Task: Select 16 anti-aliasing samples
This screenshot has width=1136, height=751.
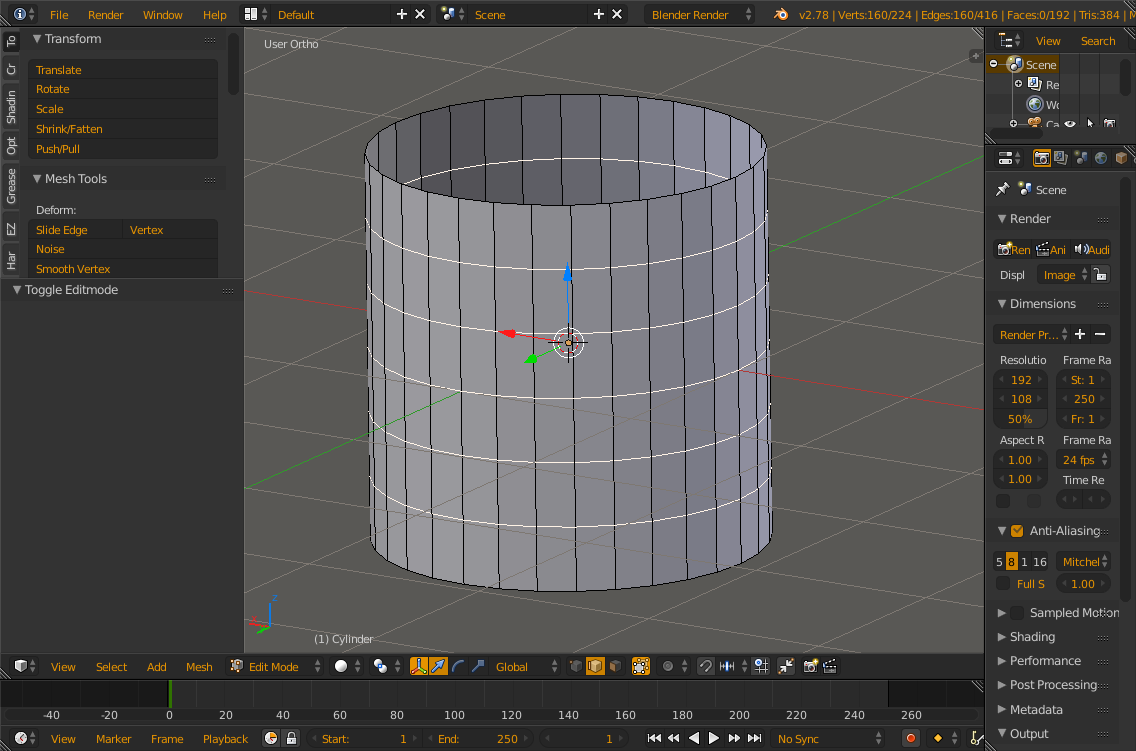Action: pos(1040,561)
